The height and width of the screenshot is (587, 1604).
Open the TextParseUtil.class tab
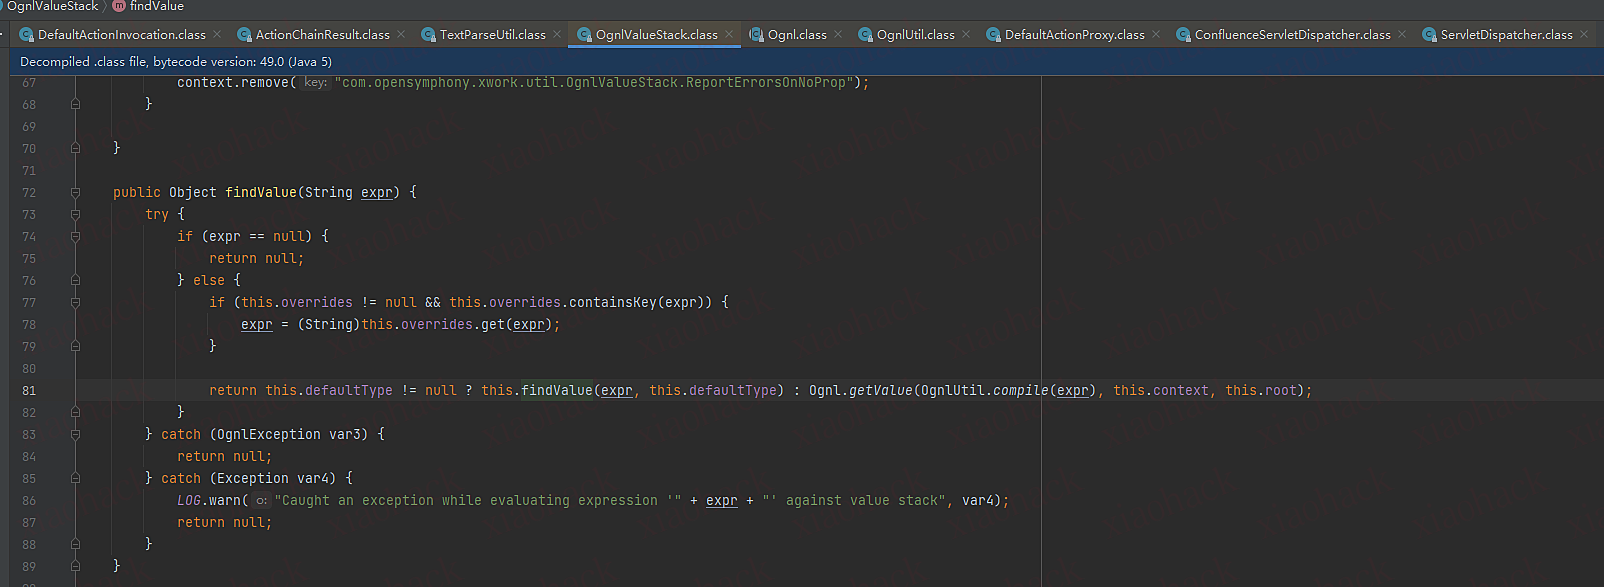(x=493, y=34)
